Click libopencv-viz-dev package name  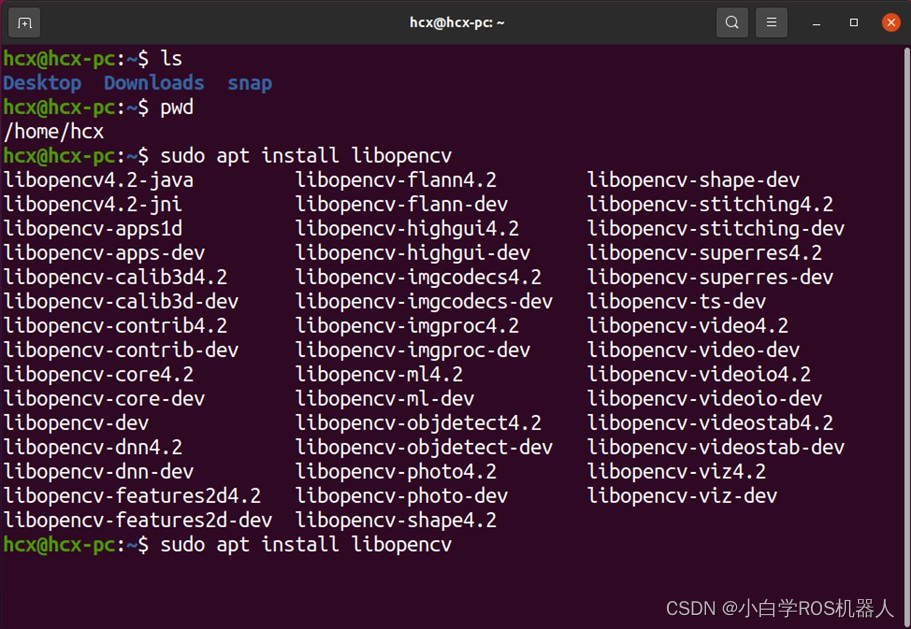pyautogui.click(x=682, y=497)
